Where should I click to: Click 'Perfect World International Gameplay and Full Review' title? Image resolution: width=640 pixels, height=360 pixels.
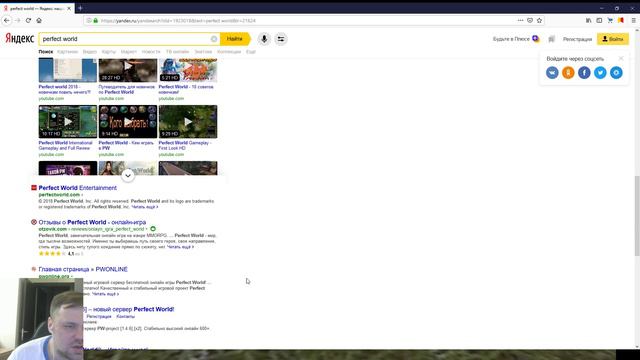click(65, 145)
